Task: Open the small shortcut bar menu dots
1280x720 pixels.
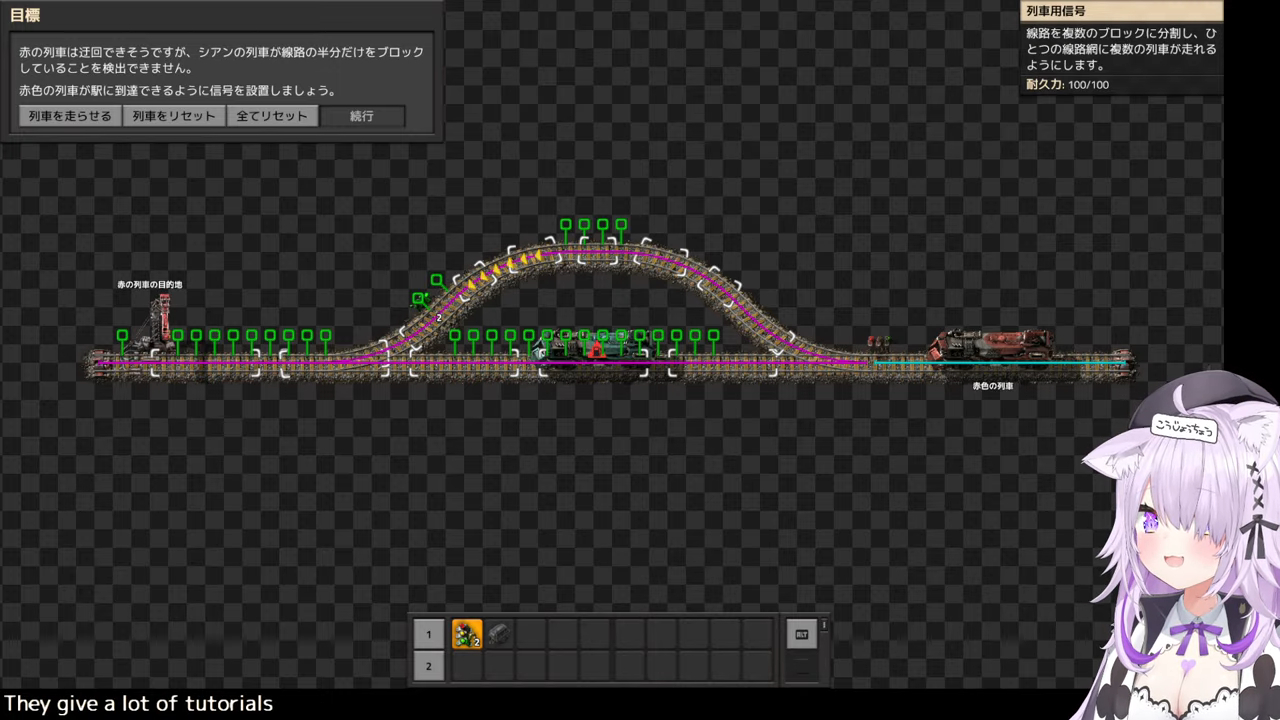Action: [x=824, y=625]
